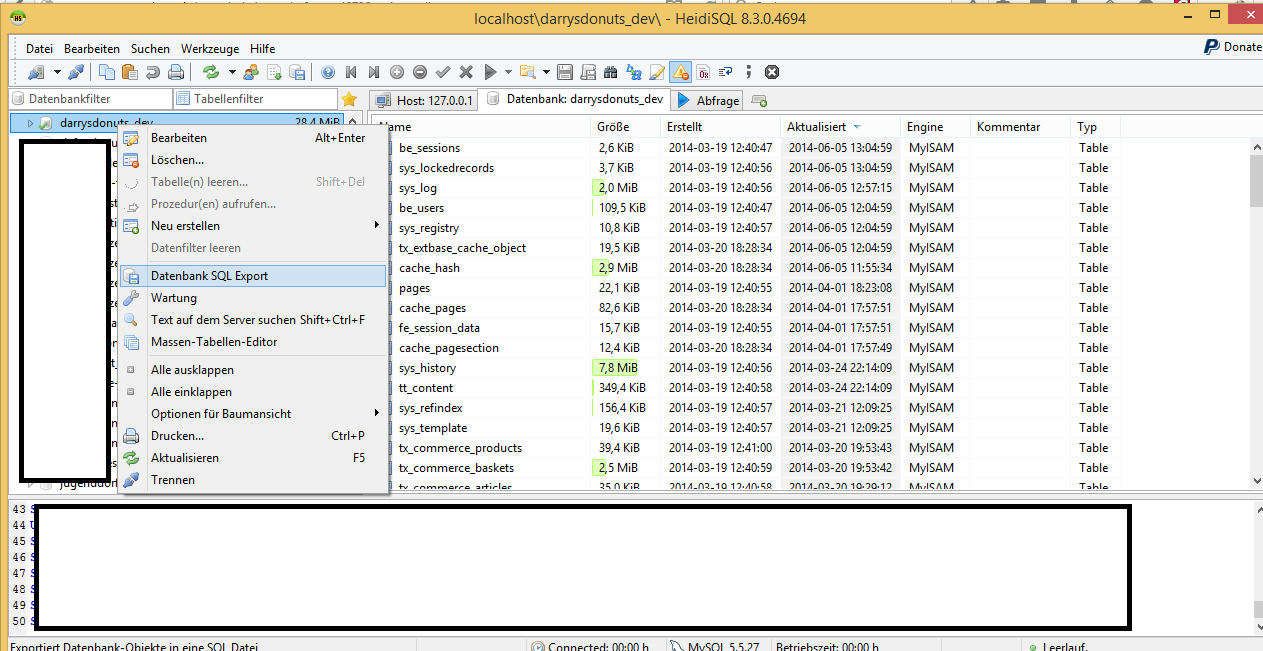Select Massen-Tabellen-Editor entry
Image resolution: width=1263 pixels, height=651 pixels.
[252, 342]
